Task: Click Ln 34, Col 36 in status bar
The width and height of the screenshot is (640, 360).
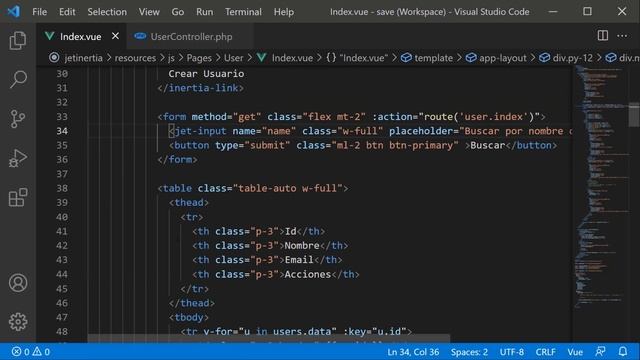Action: [413, 352]
